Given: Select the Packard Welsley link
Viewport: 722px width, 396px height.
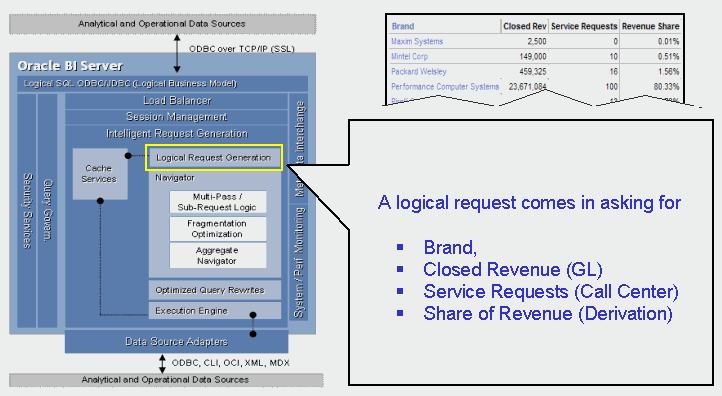Looking at the screenshot, I should pyautogui.click(x=419, y=72).
